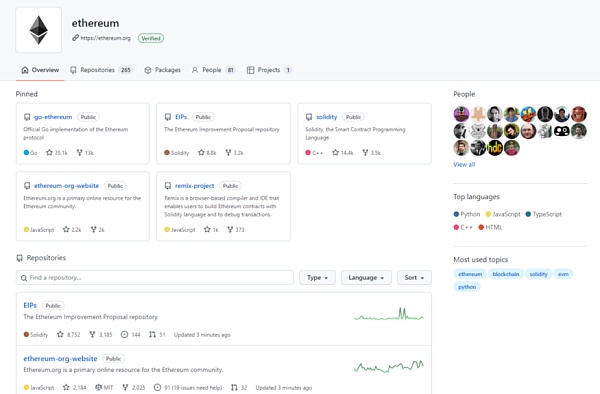Click the open issues icon in EIPs row
The height and width of the screenshot is (394, 600).
pos(124,335)
